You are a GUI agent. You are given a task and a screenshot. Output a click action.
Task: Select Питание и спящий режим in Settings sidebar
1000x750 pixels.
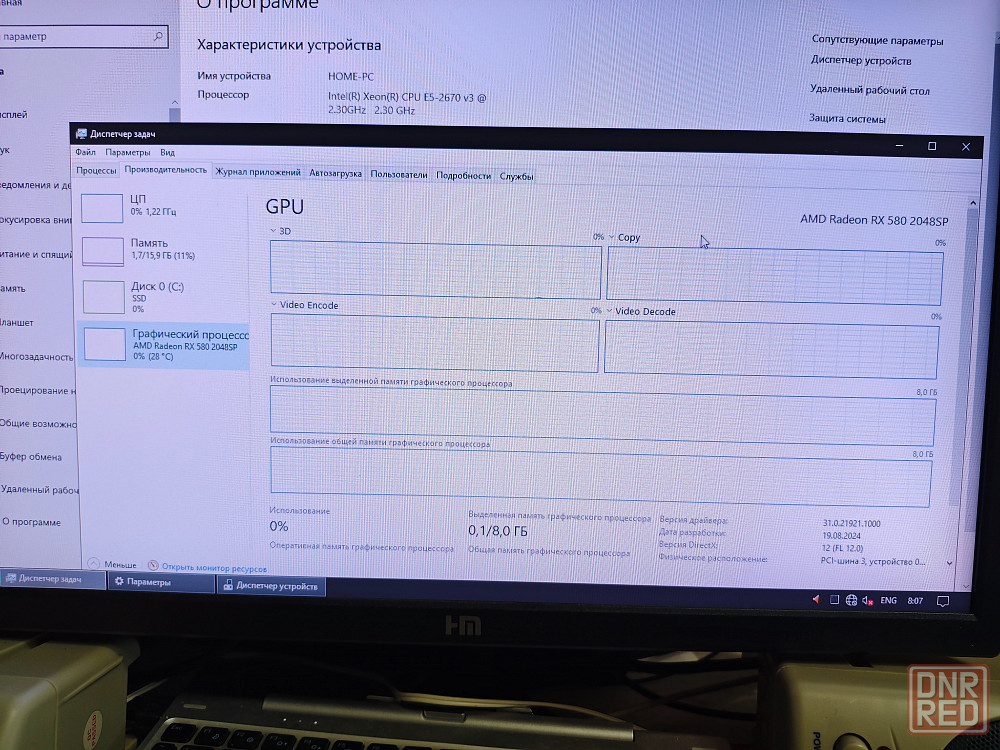tap(36, 254)
